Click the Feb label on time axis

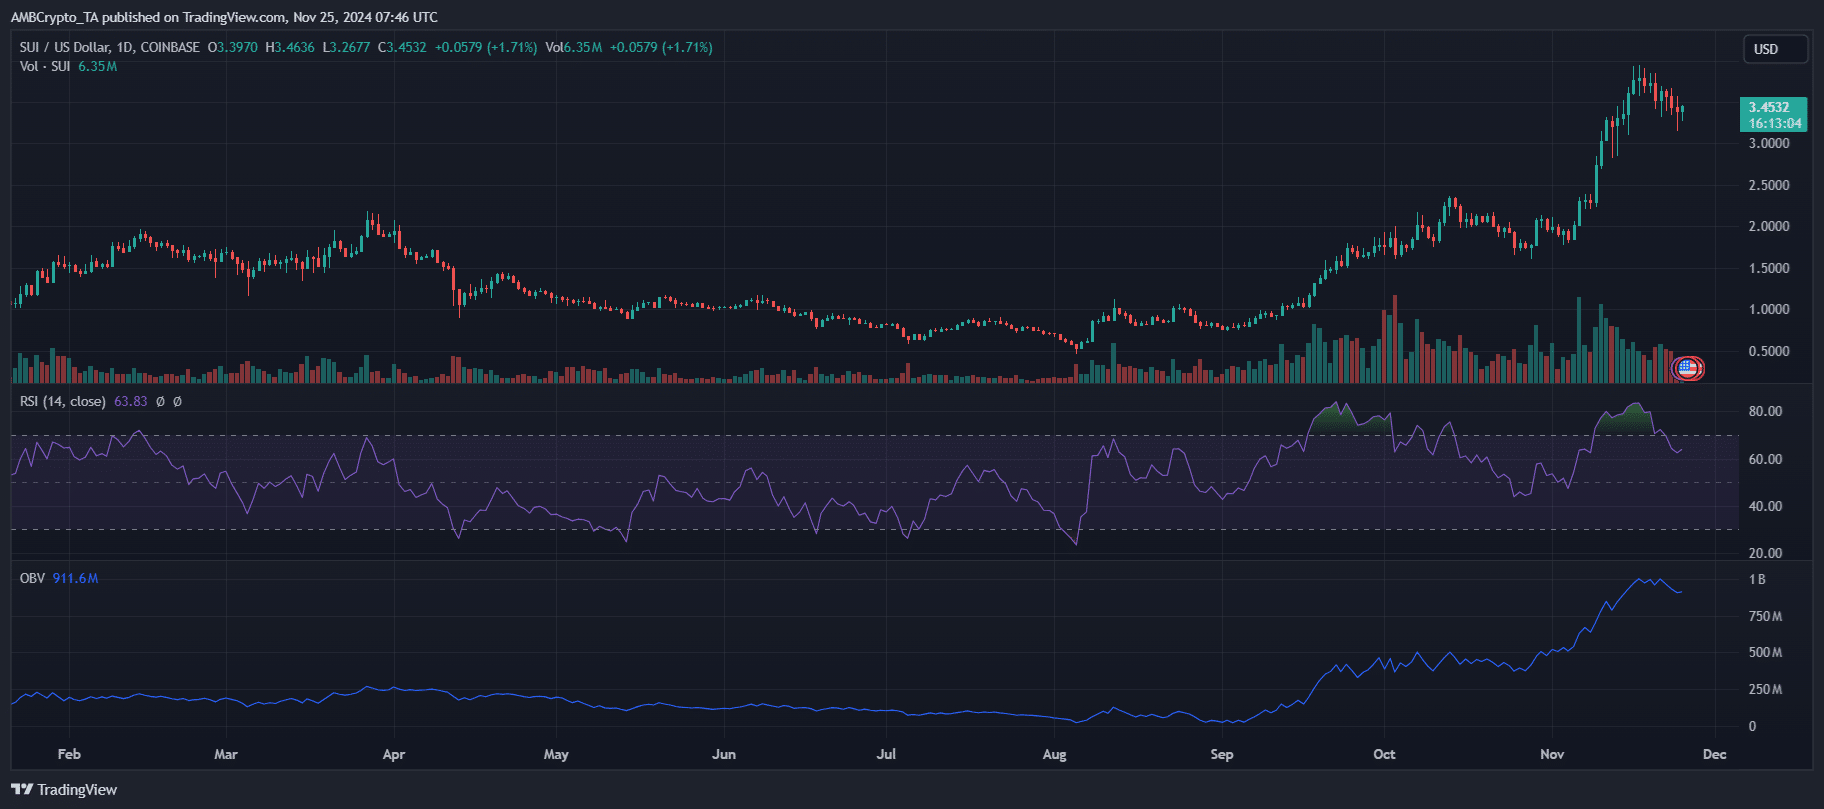point(69,754)
